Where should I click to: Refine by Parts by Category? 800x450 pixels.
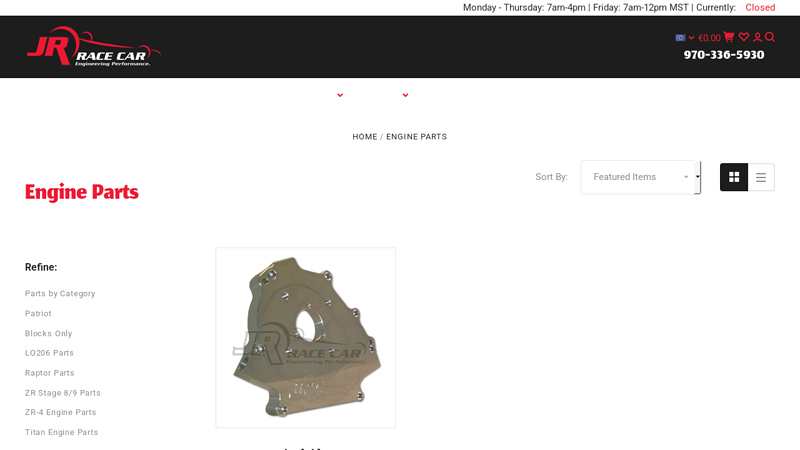pos(60,294)
